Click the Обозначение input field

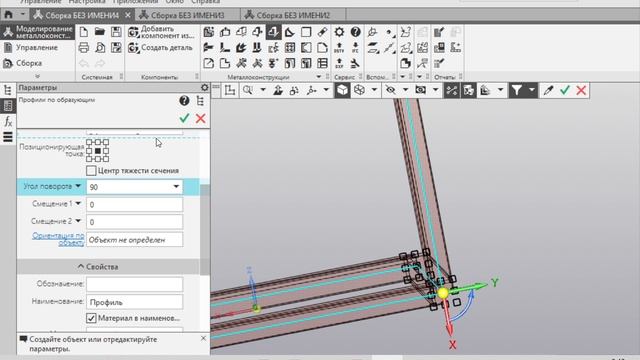[x=135, y=284]
